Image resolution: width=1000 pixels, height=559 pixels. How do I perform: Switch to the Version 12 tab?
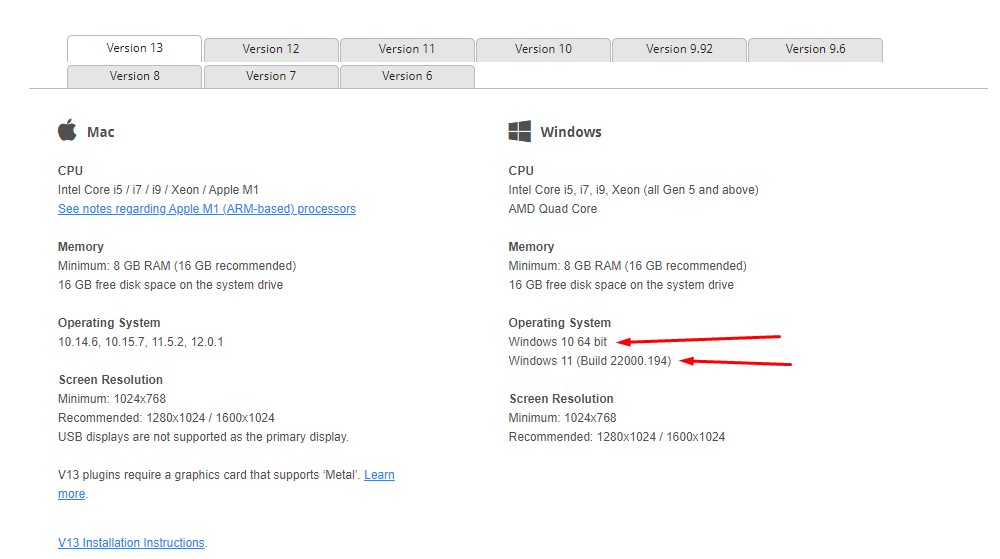(x=271, y=49)
